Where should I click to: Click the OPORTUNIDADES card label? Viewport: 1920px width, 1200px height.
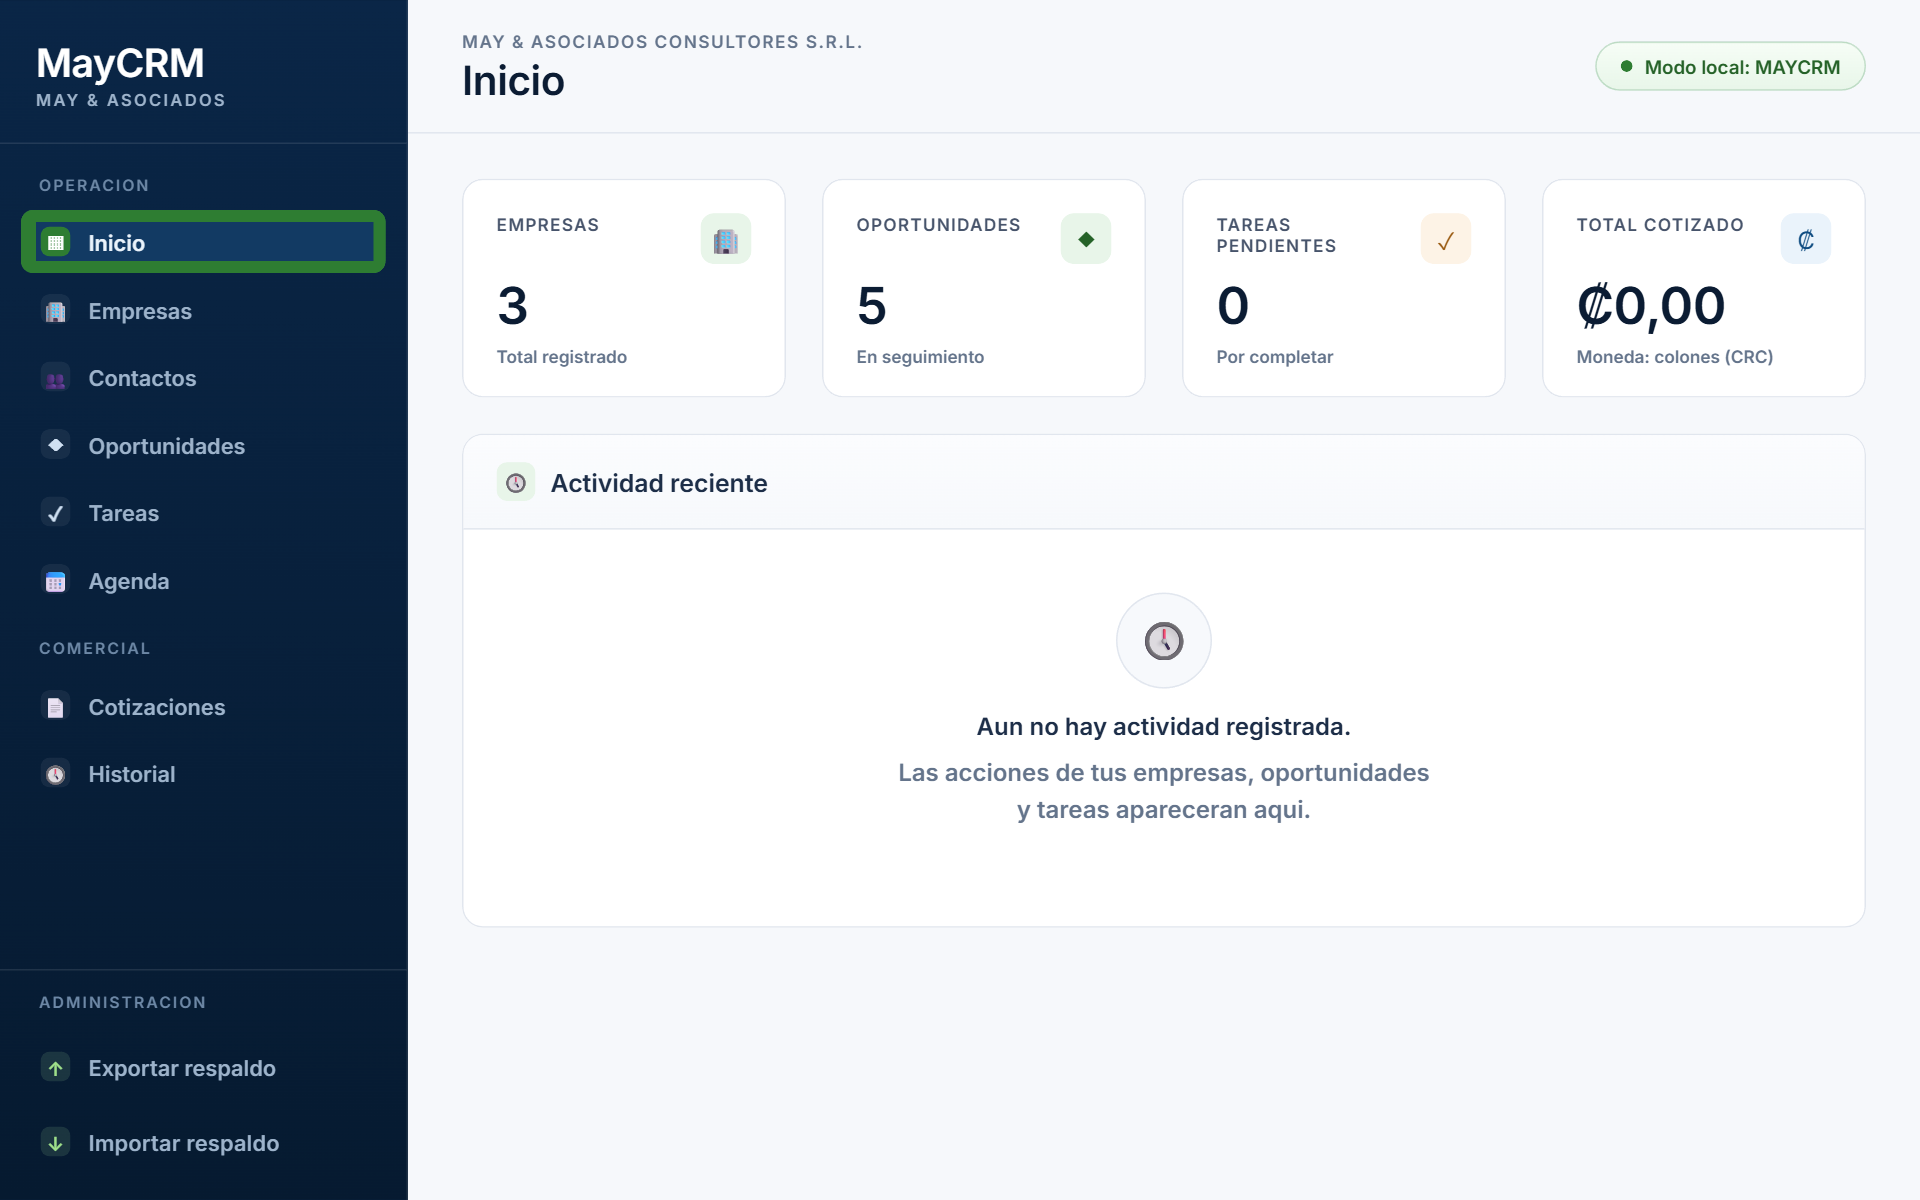click(x=939, y=225)
